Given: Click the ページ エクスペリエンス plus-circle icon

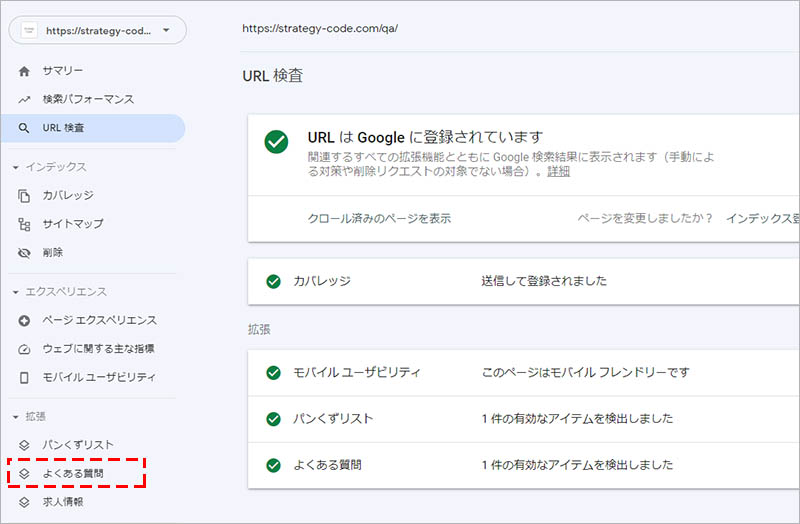Looking at the screenshot, I should coord(24,320).
